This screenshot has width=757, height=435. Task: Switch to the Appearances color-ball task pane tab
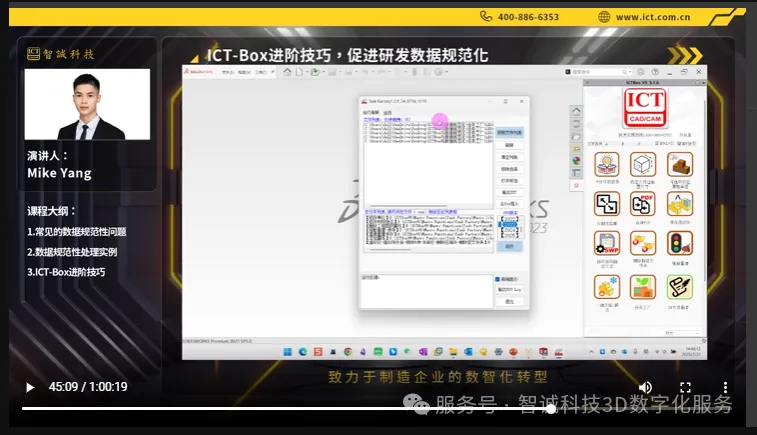click(576, 161)
